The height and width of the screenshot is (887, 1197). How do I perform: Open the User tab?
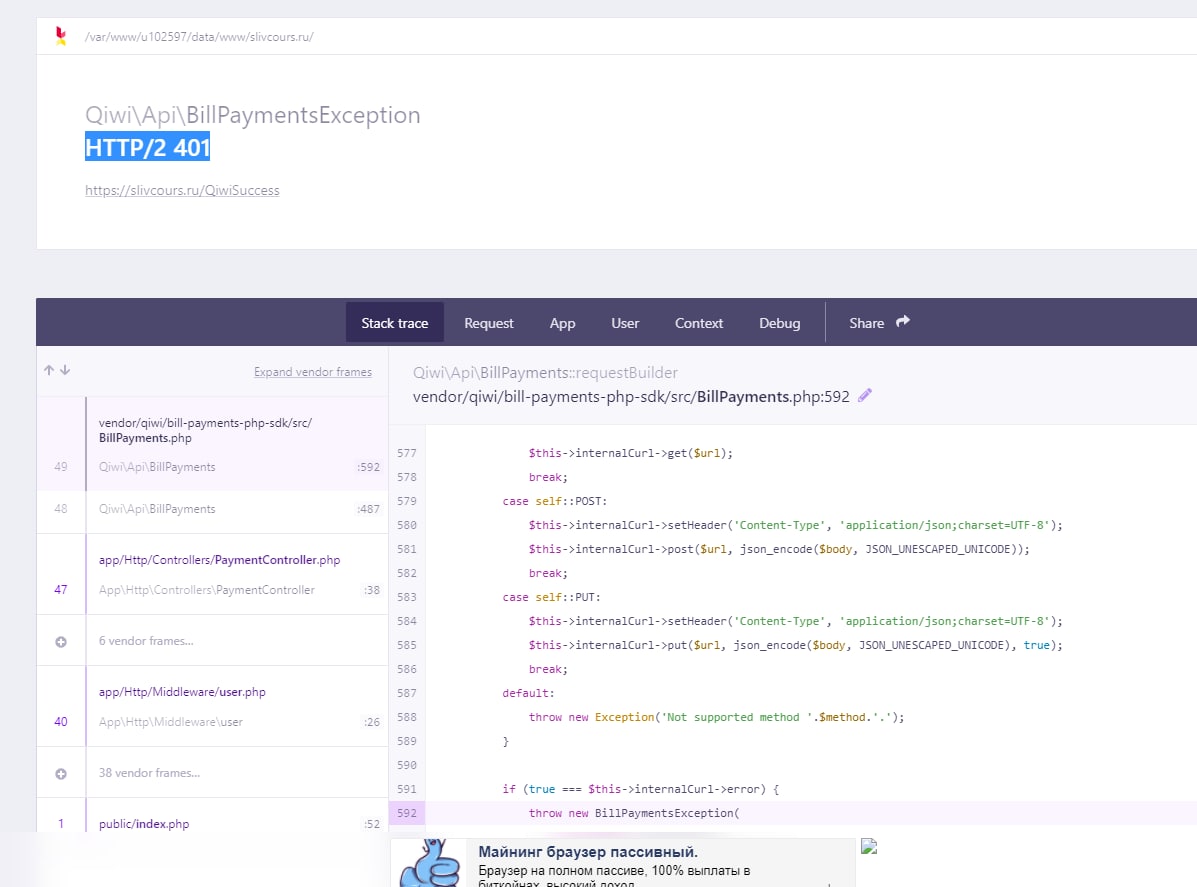[625, 323]
